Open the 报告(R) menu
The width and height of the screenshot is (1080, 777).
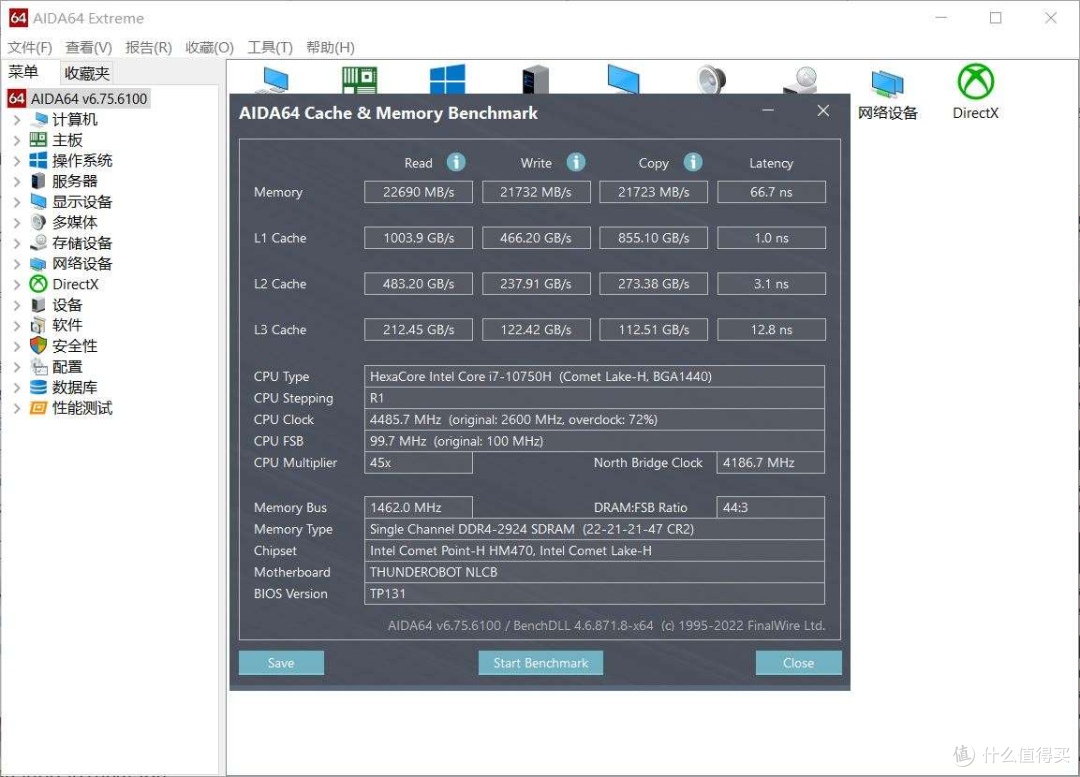pos(149,47)
